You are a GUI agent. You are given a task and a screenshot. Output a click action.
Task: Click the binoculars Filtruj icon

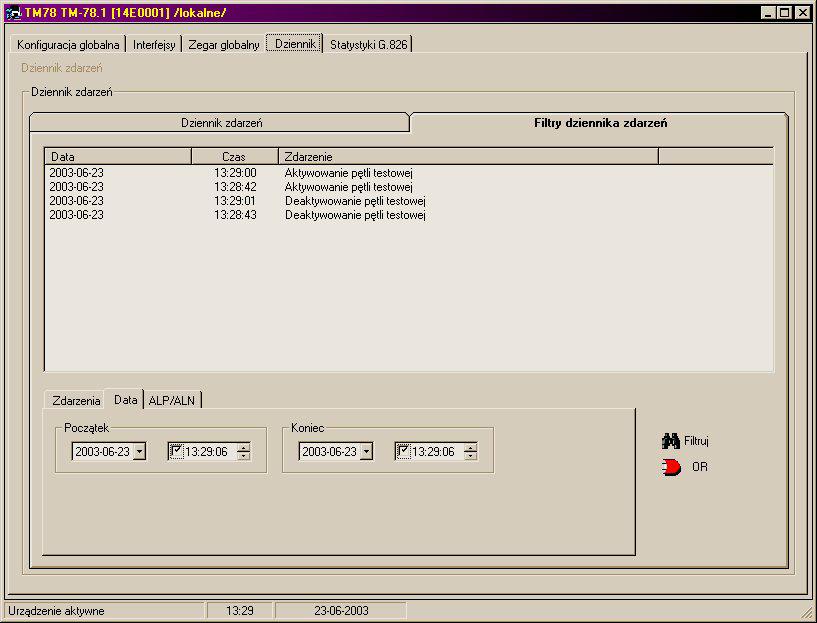pos(671,441)
